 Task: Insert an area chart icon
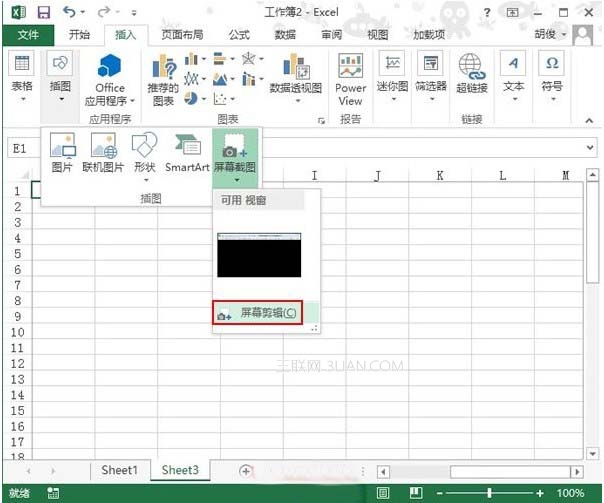[x=220, y=79]
